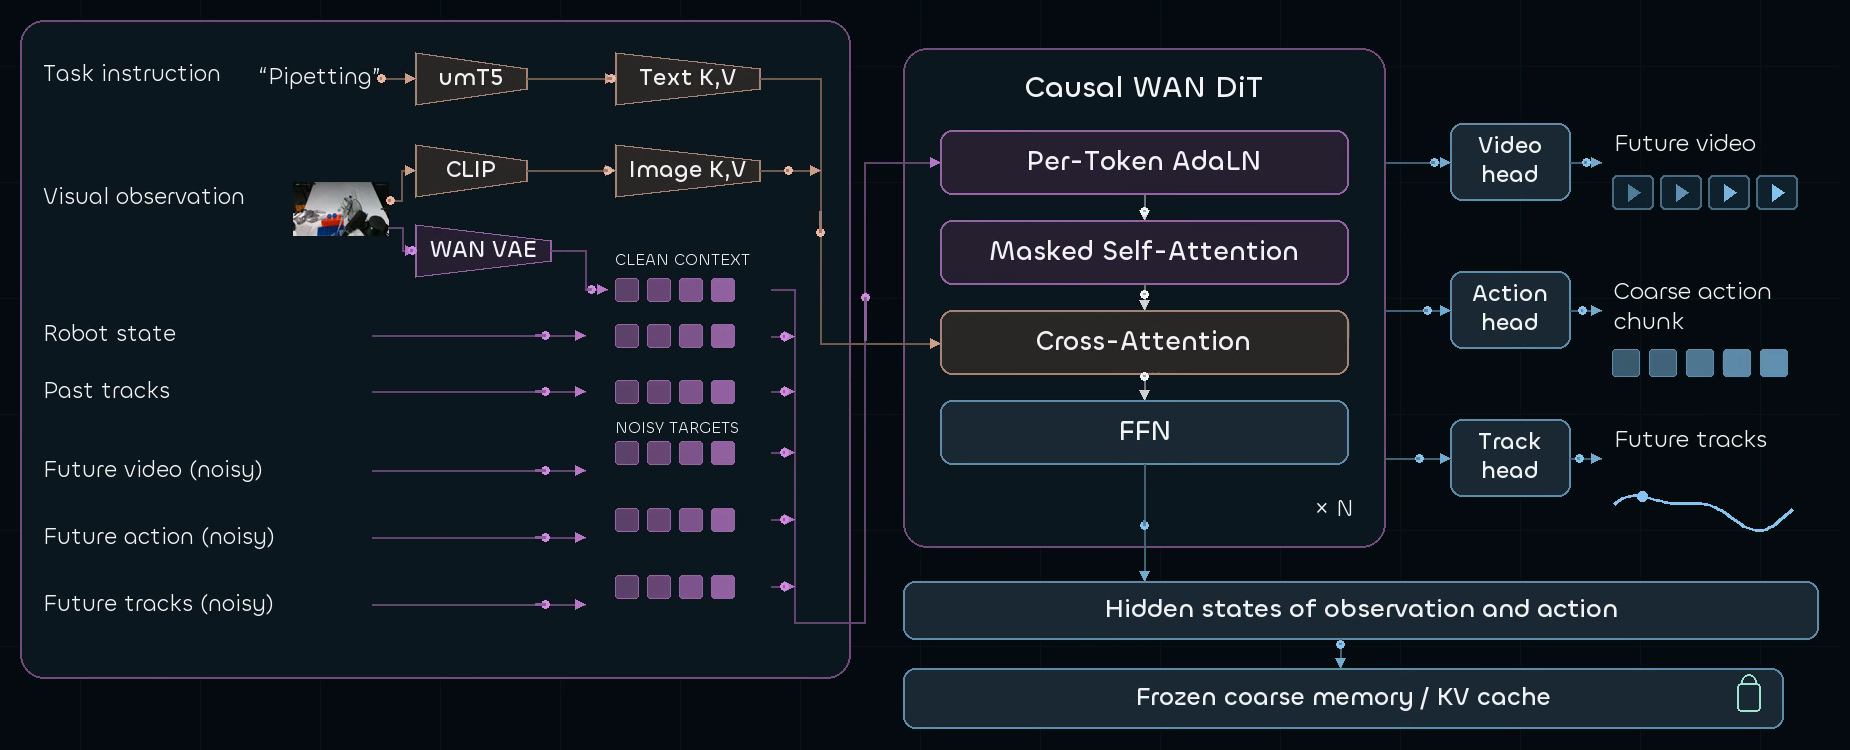The width and height of the screenshot is (1850, 750).
Task: Select the "Future video (noisy)" label
Action: (x=153, y=470)
